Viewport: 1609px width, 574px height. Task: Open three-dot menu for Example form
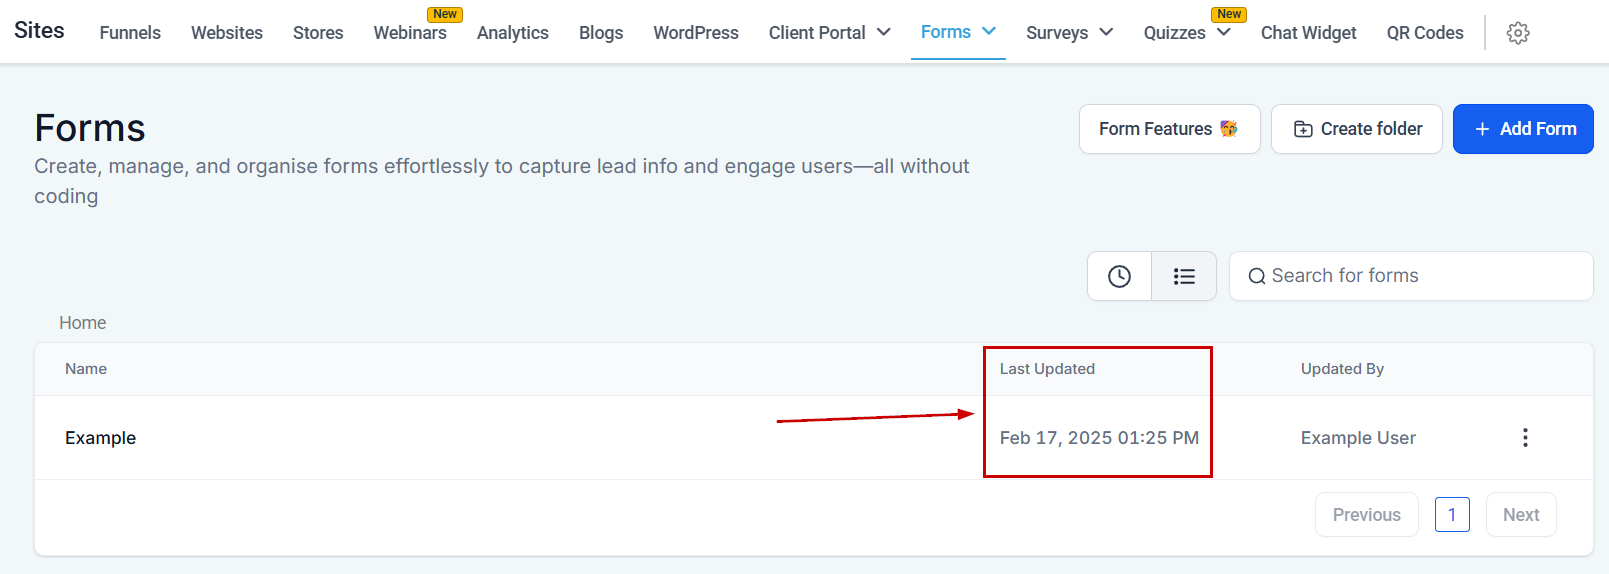[1524, 437]
